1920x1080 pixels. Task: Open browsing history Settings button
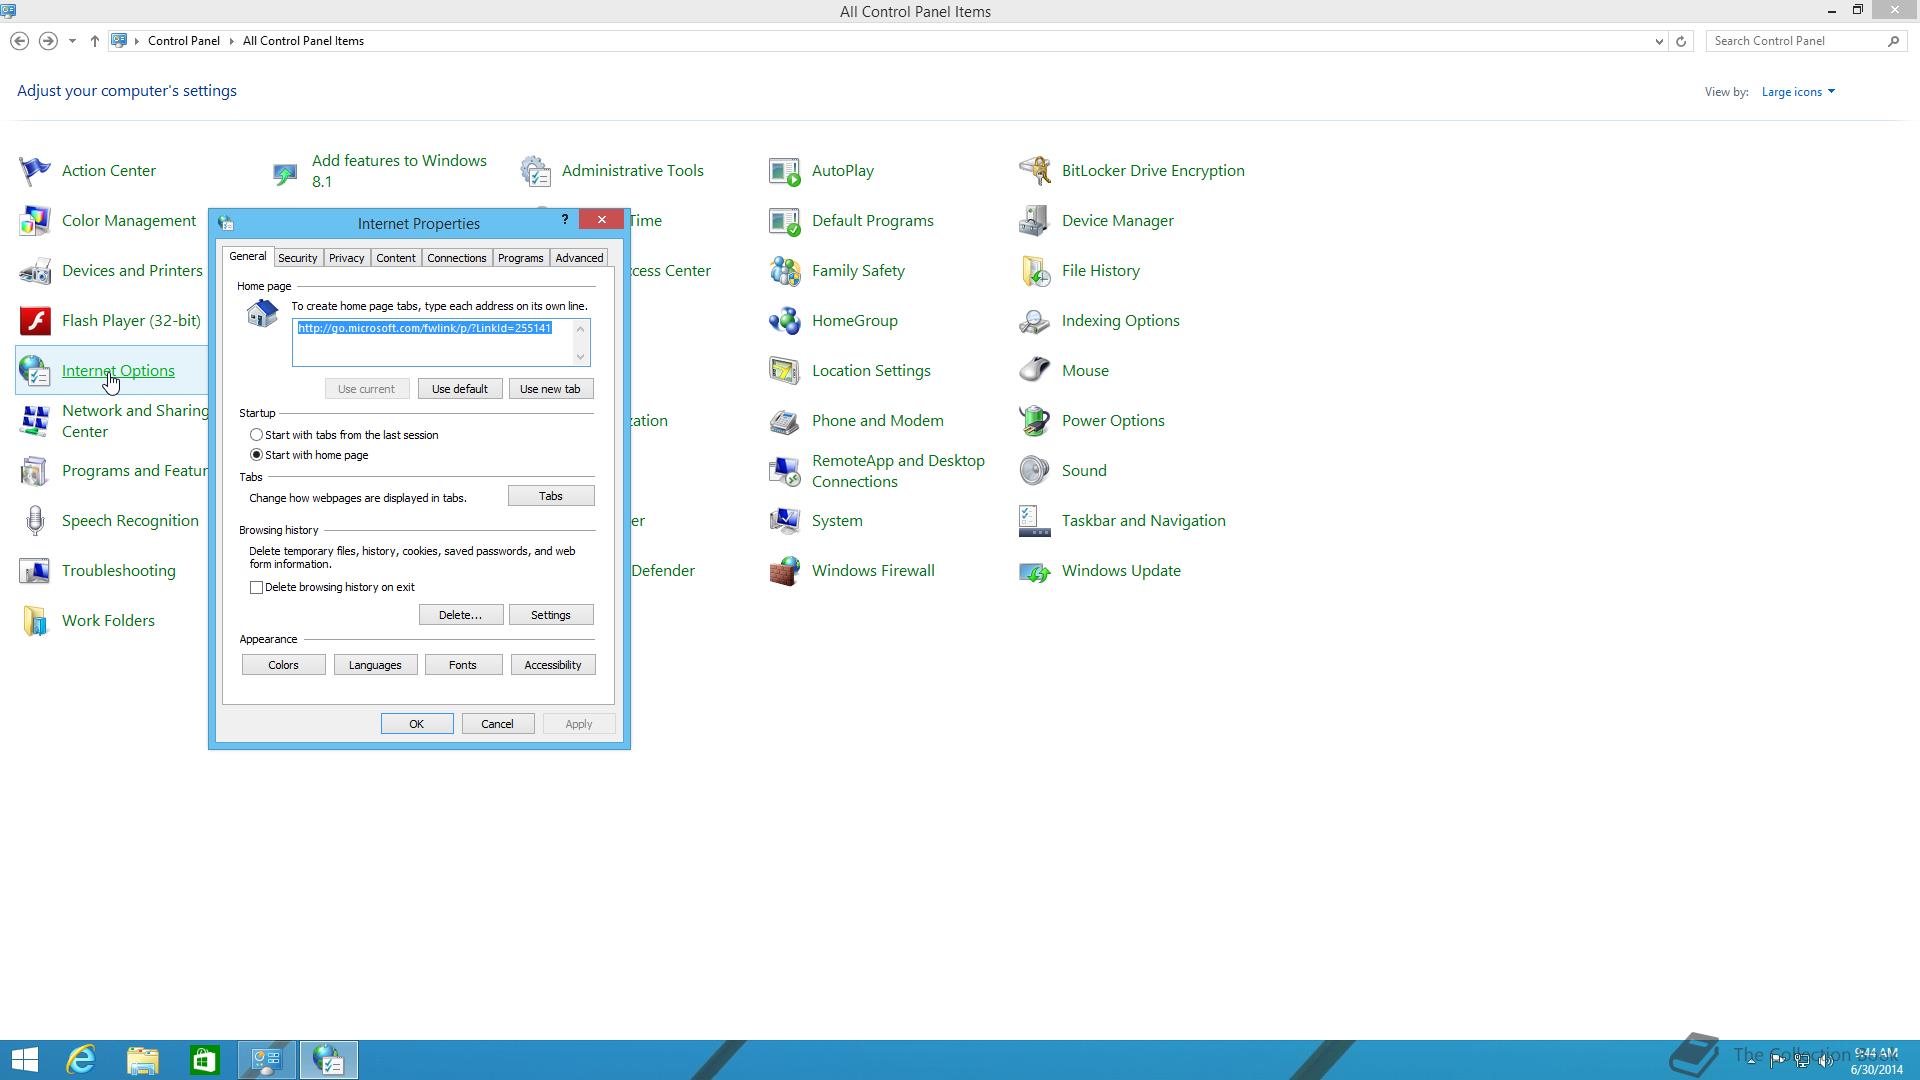(x=551, y=615)
